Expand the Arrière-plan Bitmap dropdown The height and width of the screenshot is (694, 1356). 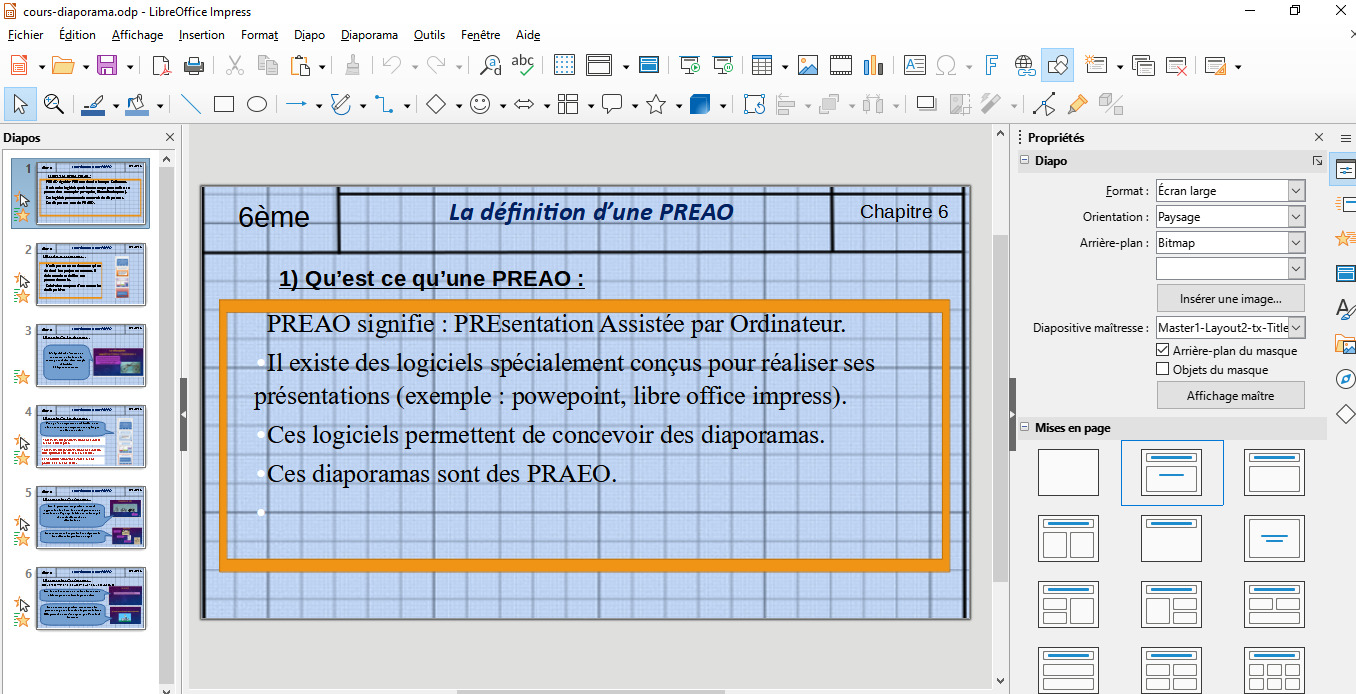tap(1296, 243)
